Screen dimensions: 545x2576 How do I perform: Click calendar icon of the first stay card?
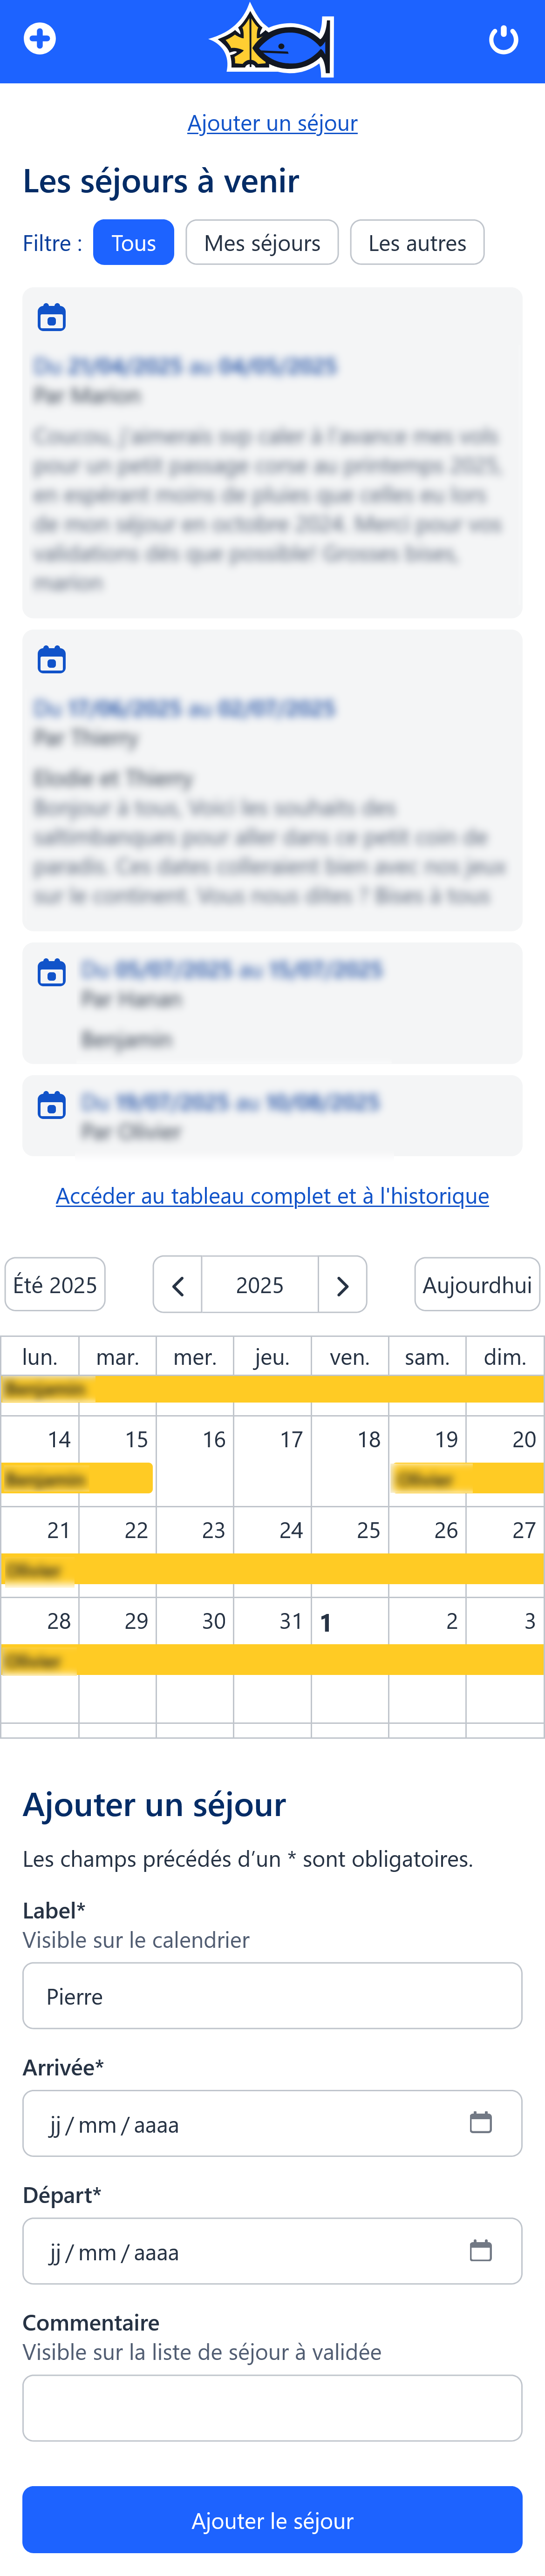click(52, 317)
